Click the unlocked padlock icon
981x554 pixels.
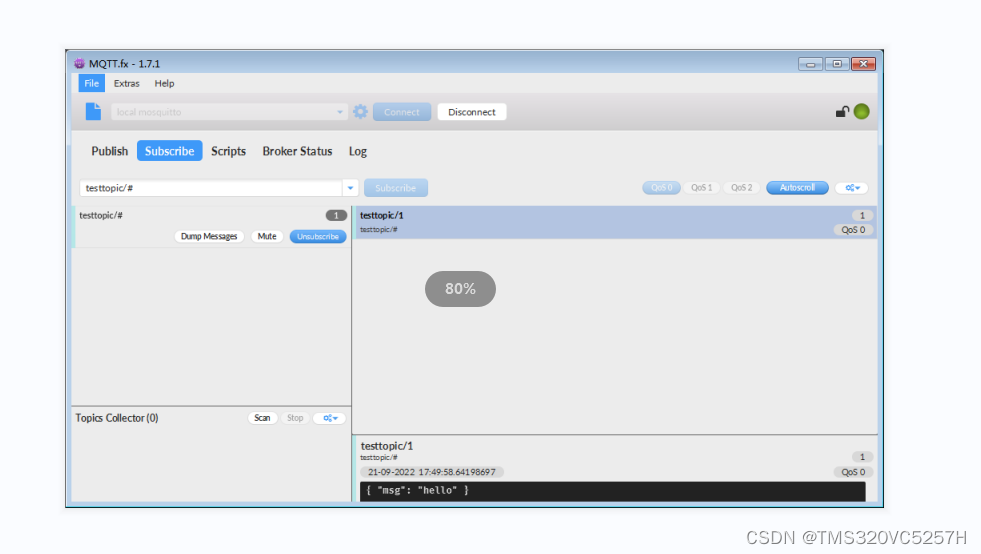pyautogui.click(x=842, y=112)
